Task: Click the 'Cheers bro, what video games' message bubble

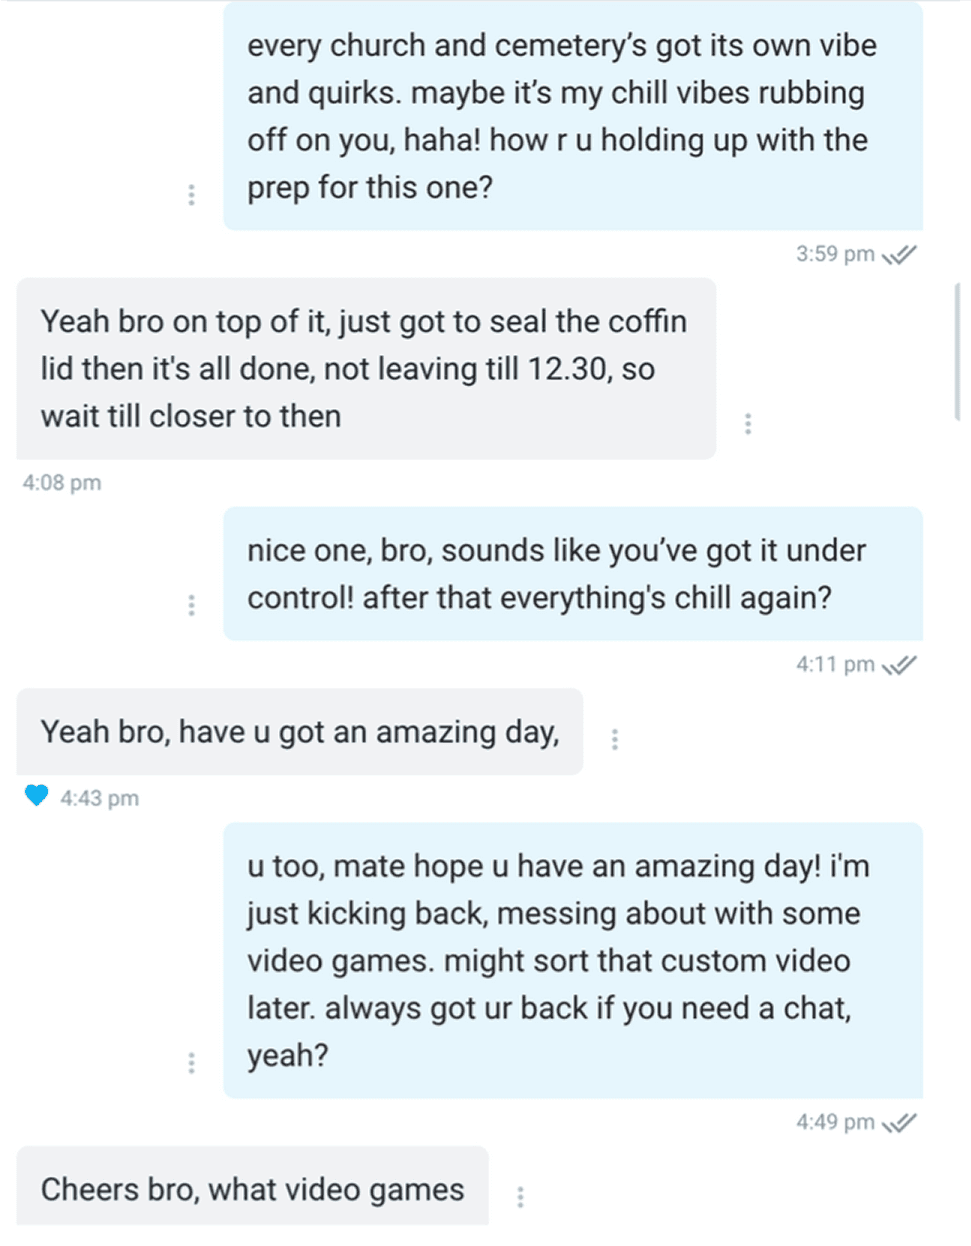Action: click(252, 1190)
